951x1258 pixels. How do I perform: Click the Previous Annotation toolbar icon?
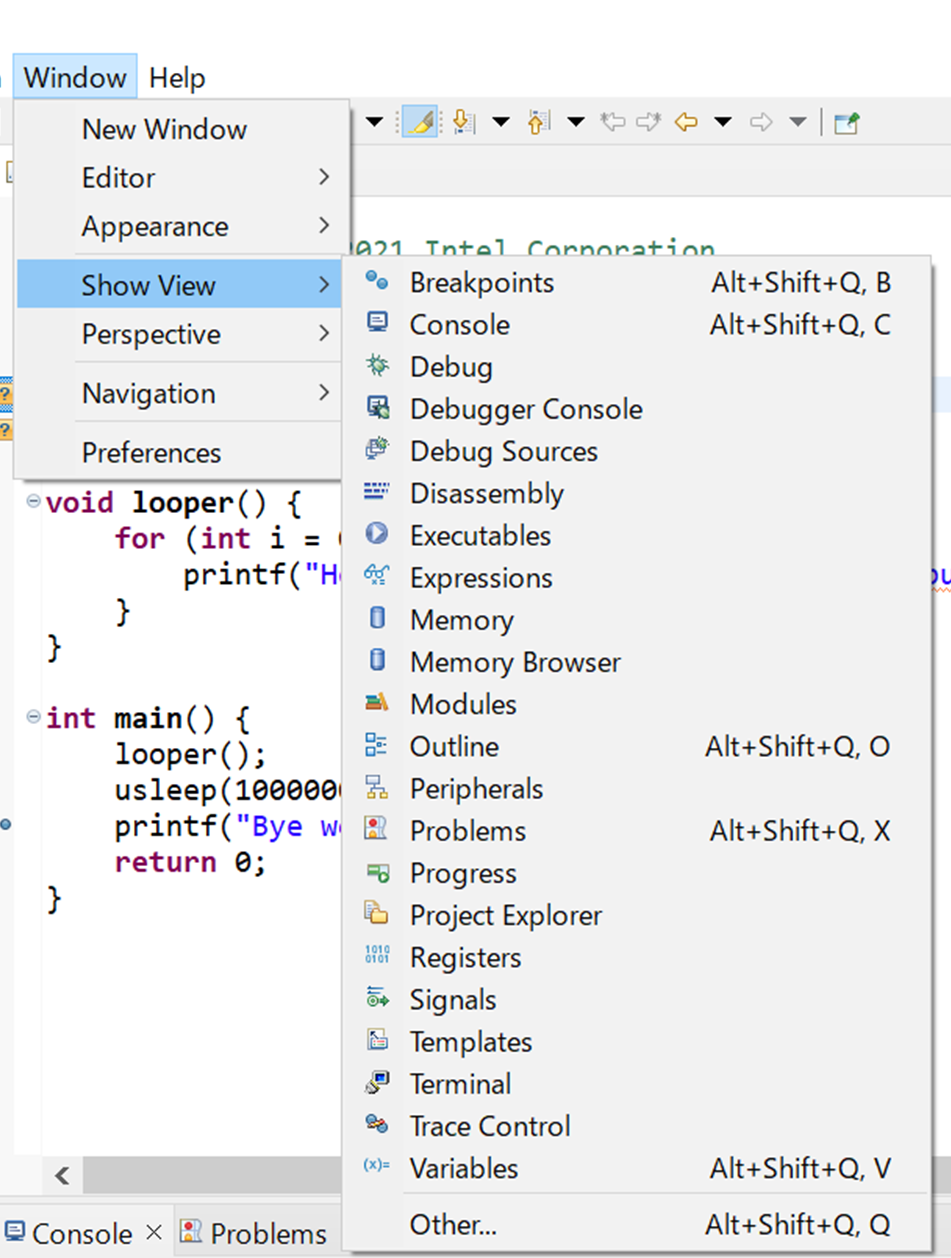(x=538, y=123)
